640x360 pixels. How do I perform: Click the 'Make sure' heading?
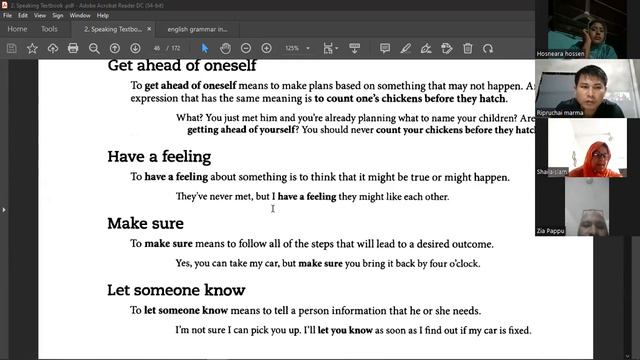pos(146,223)
